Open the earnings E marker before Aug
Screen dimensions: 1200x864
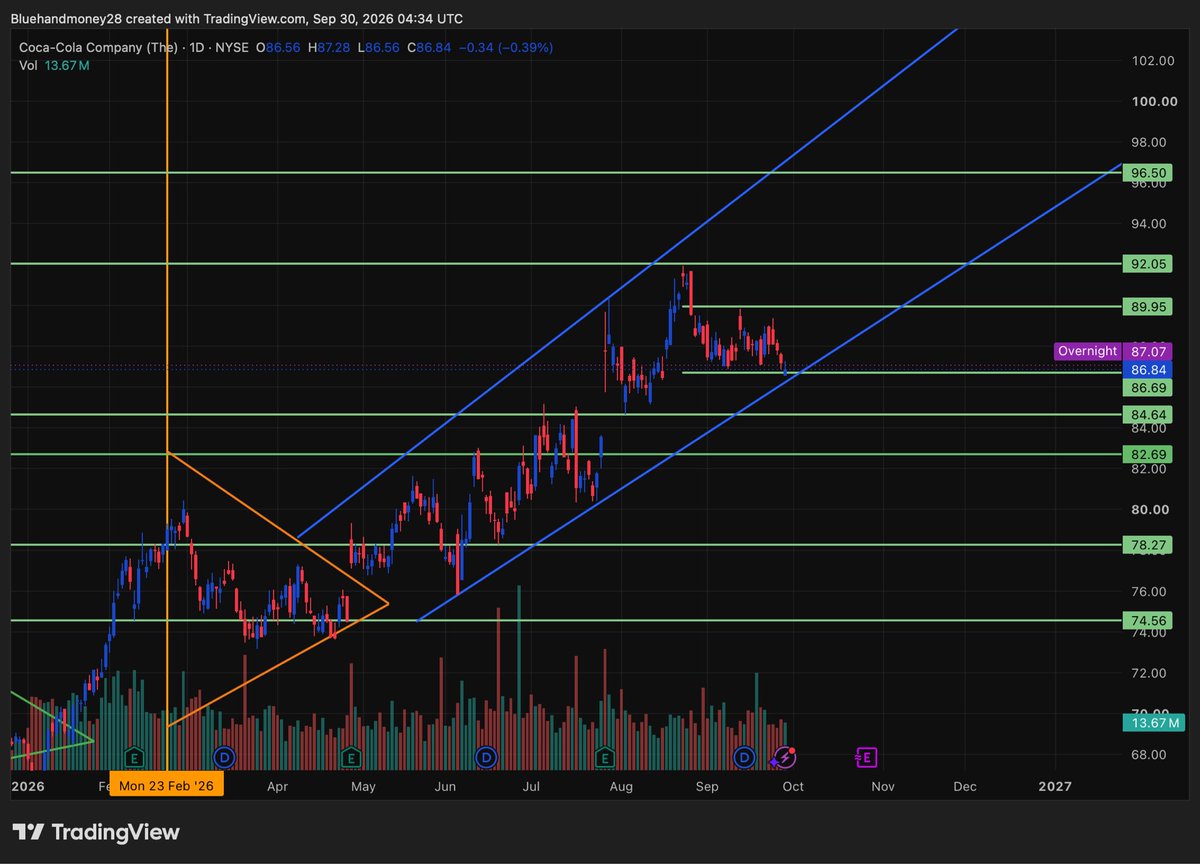(605, 756)
